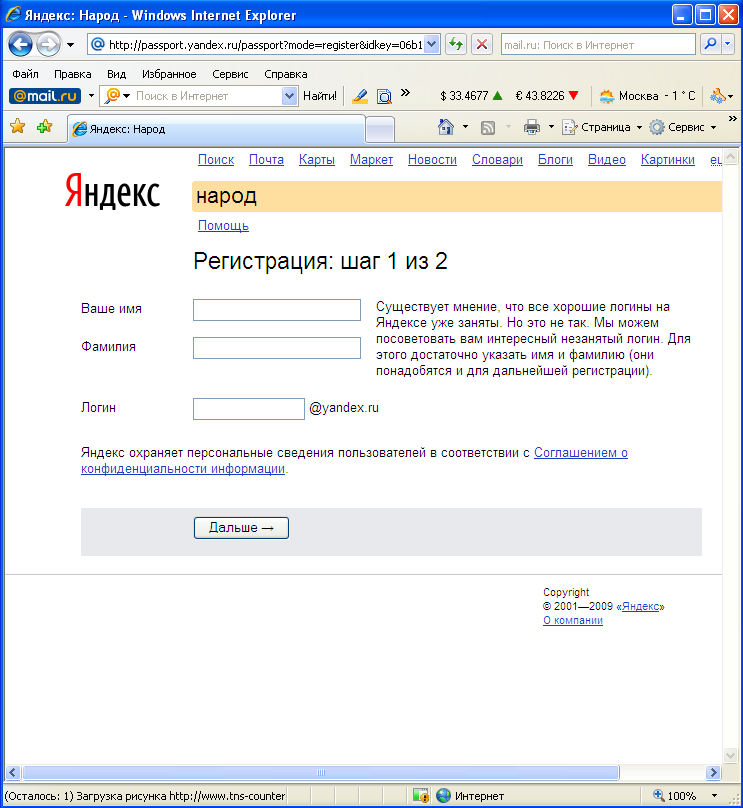743x808 pixels.
Task: Open a new blank tab
Action: pyautogui.click(x=380, y=129)
